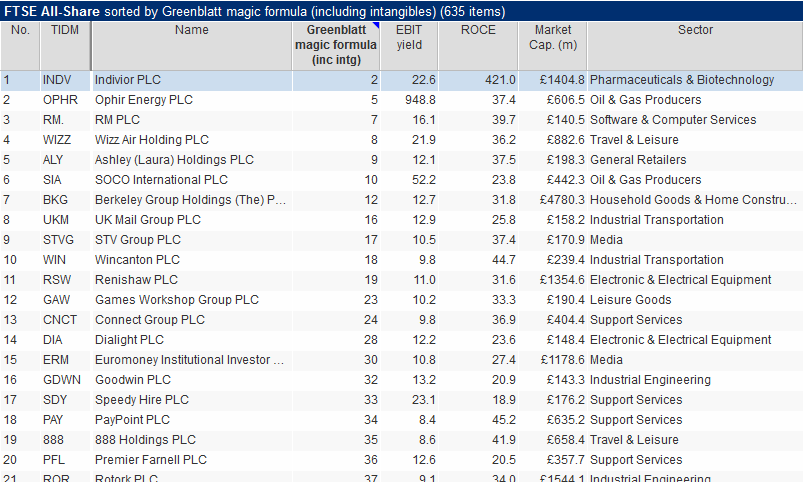
Task: Click the 44.7 ROCE value
Action: click(x=503, y=260)
